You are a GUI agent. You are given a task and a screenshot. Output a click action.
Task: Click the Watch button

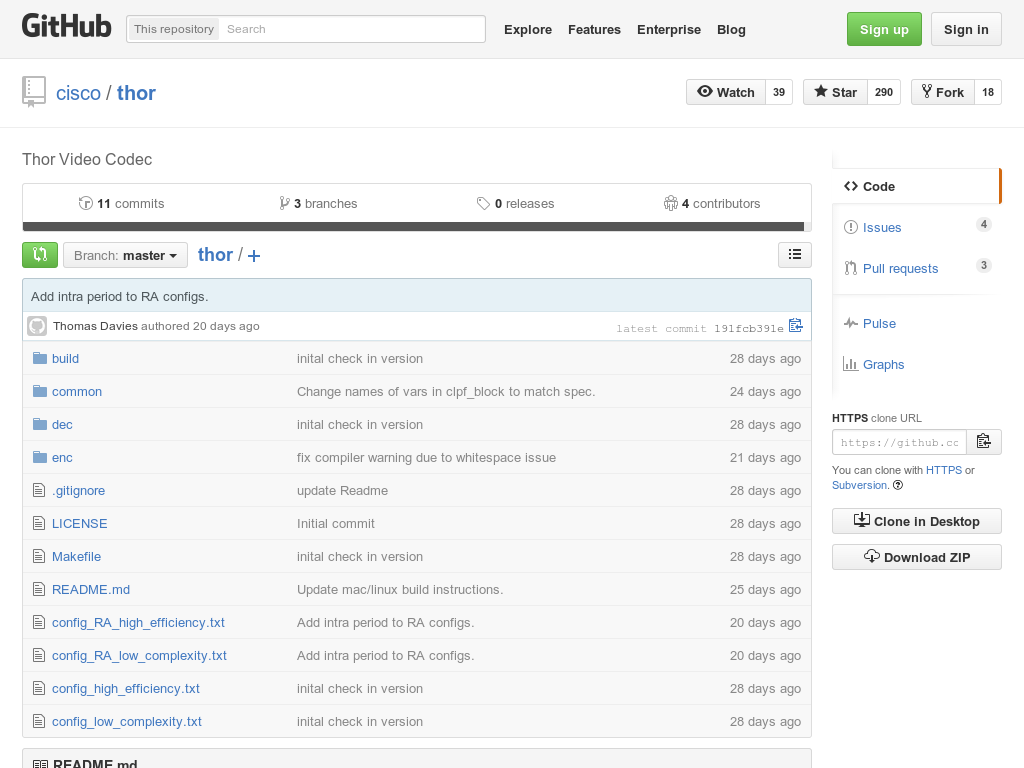point(726,92)
